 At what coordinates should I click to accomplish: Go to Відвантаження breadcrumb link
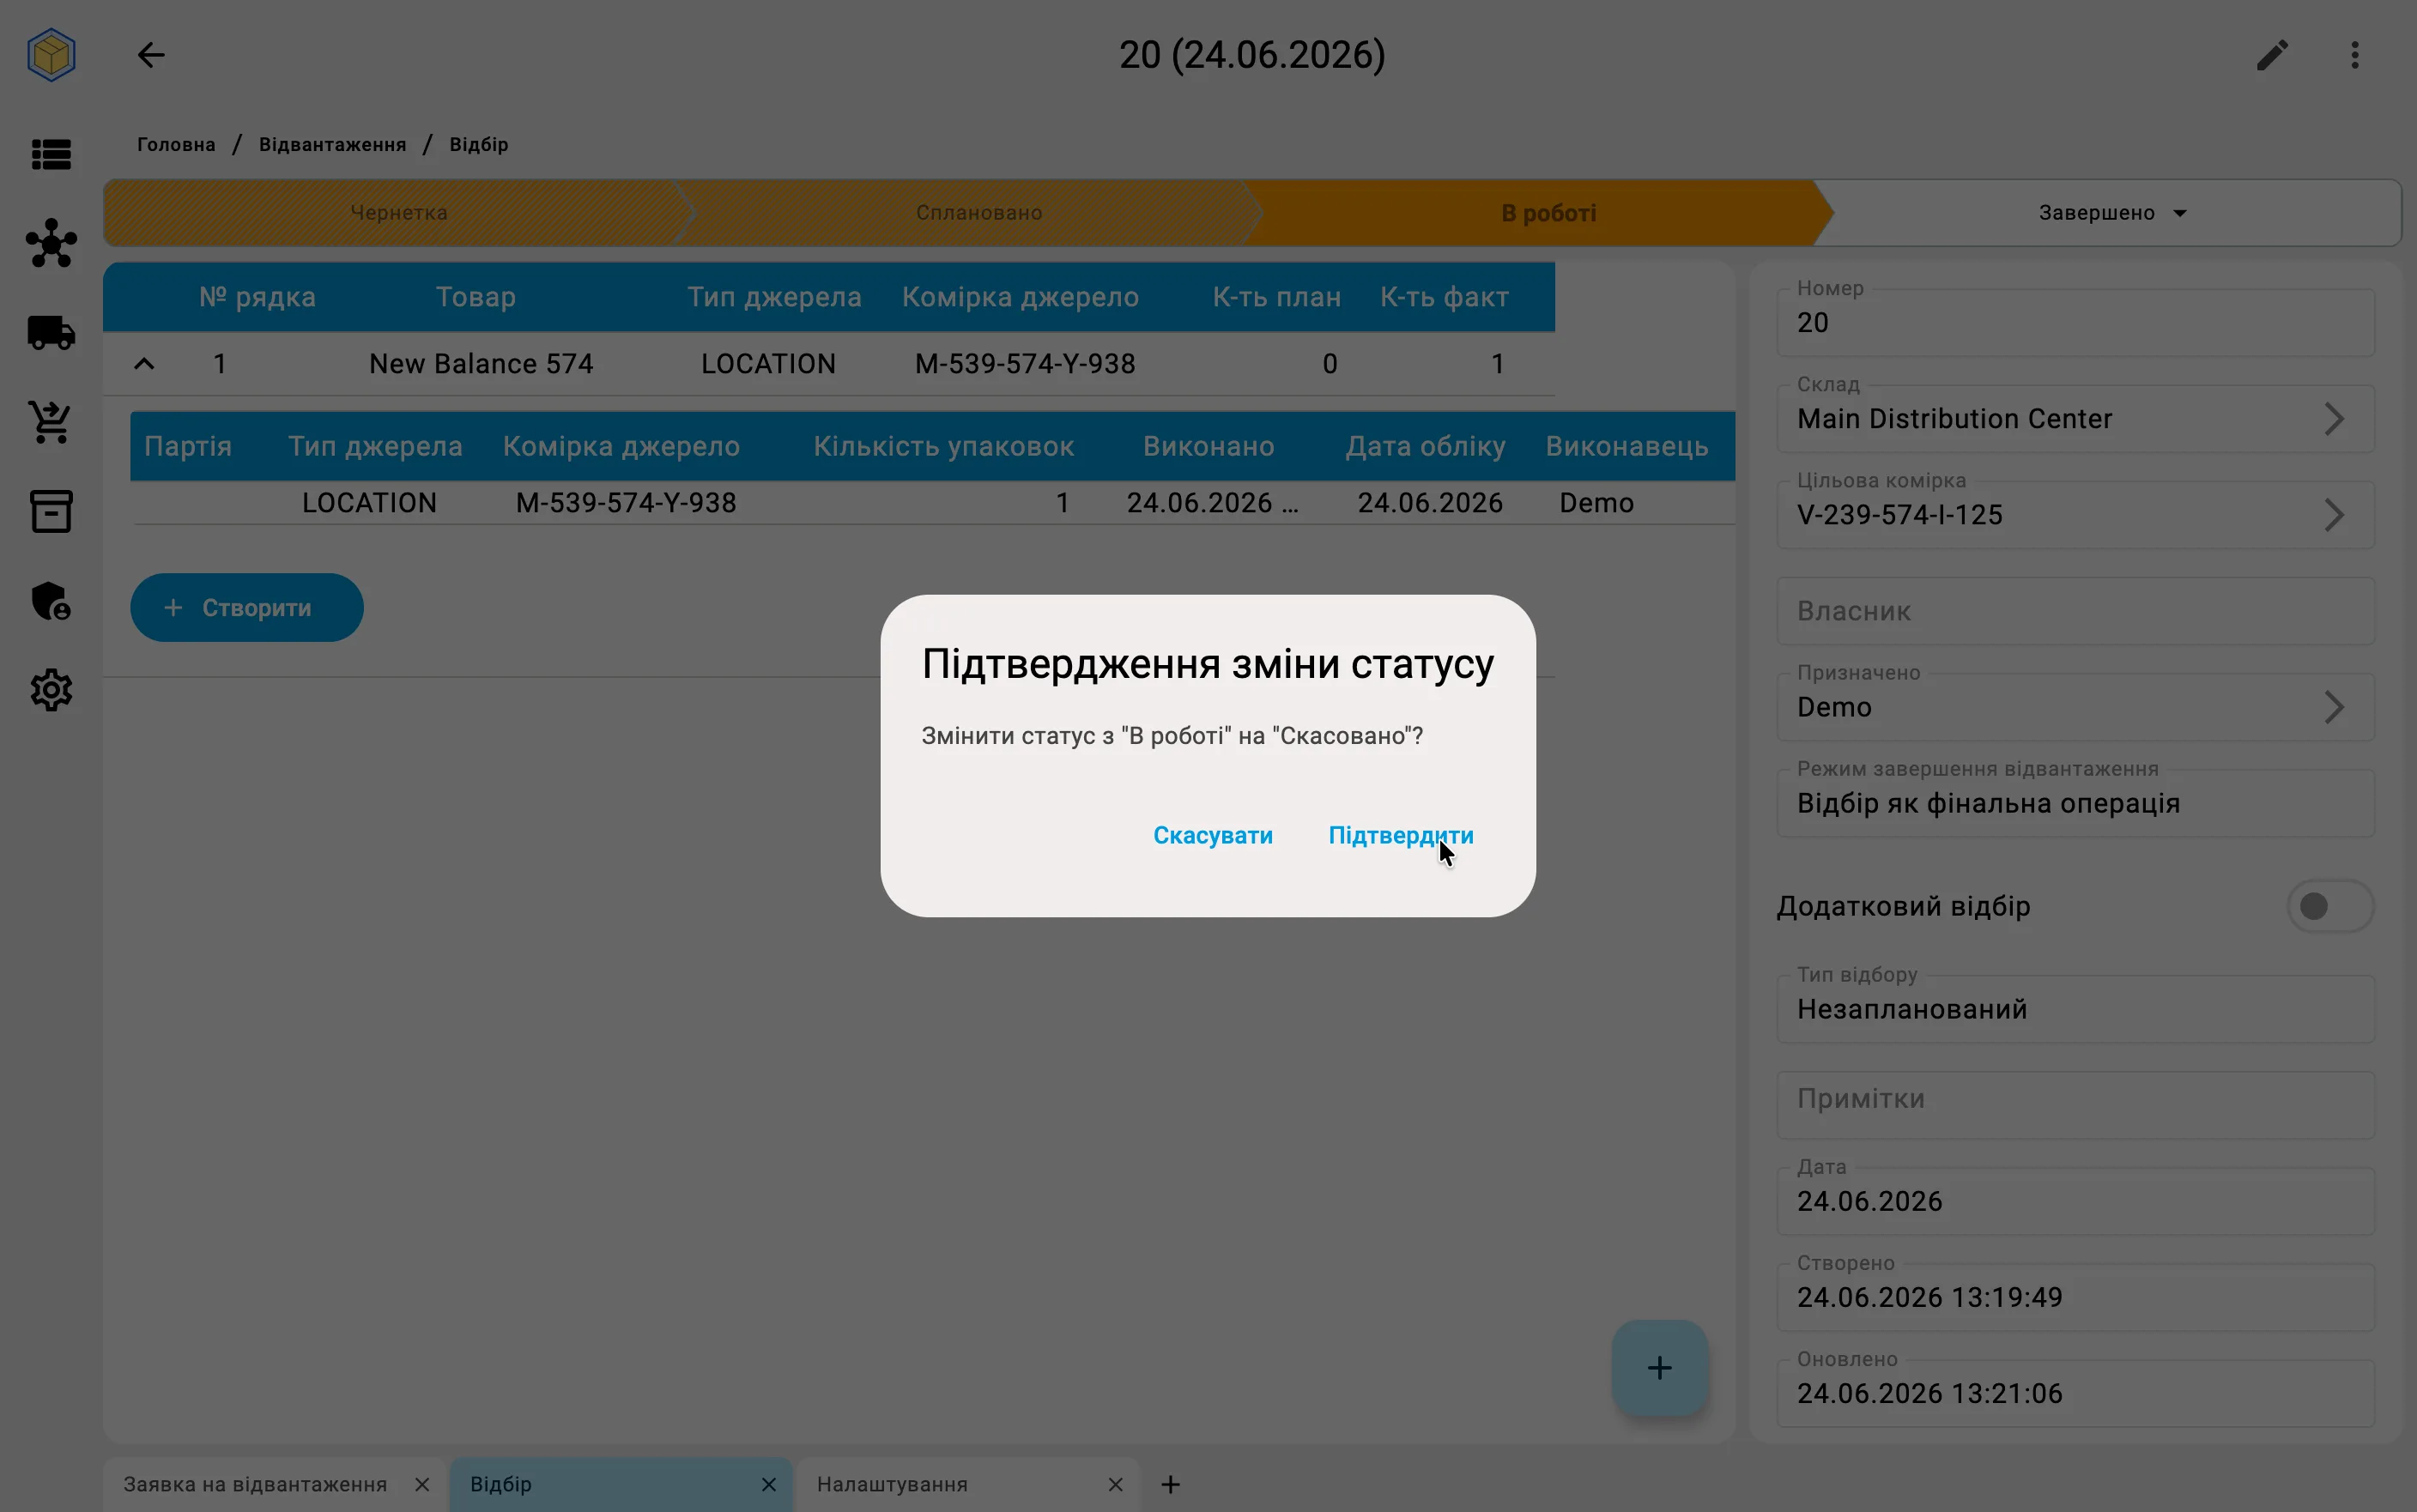[x=332, y=145]
